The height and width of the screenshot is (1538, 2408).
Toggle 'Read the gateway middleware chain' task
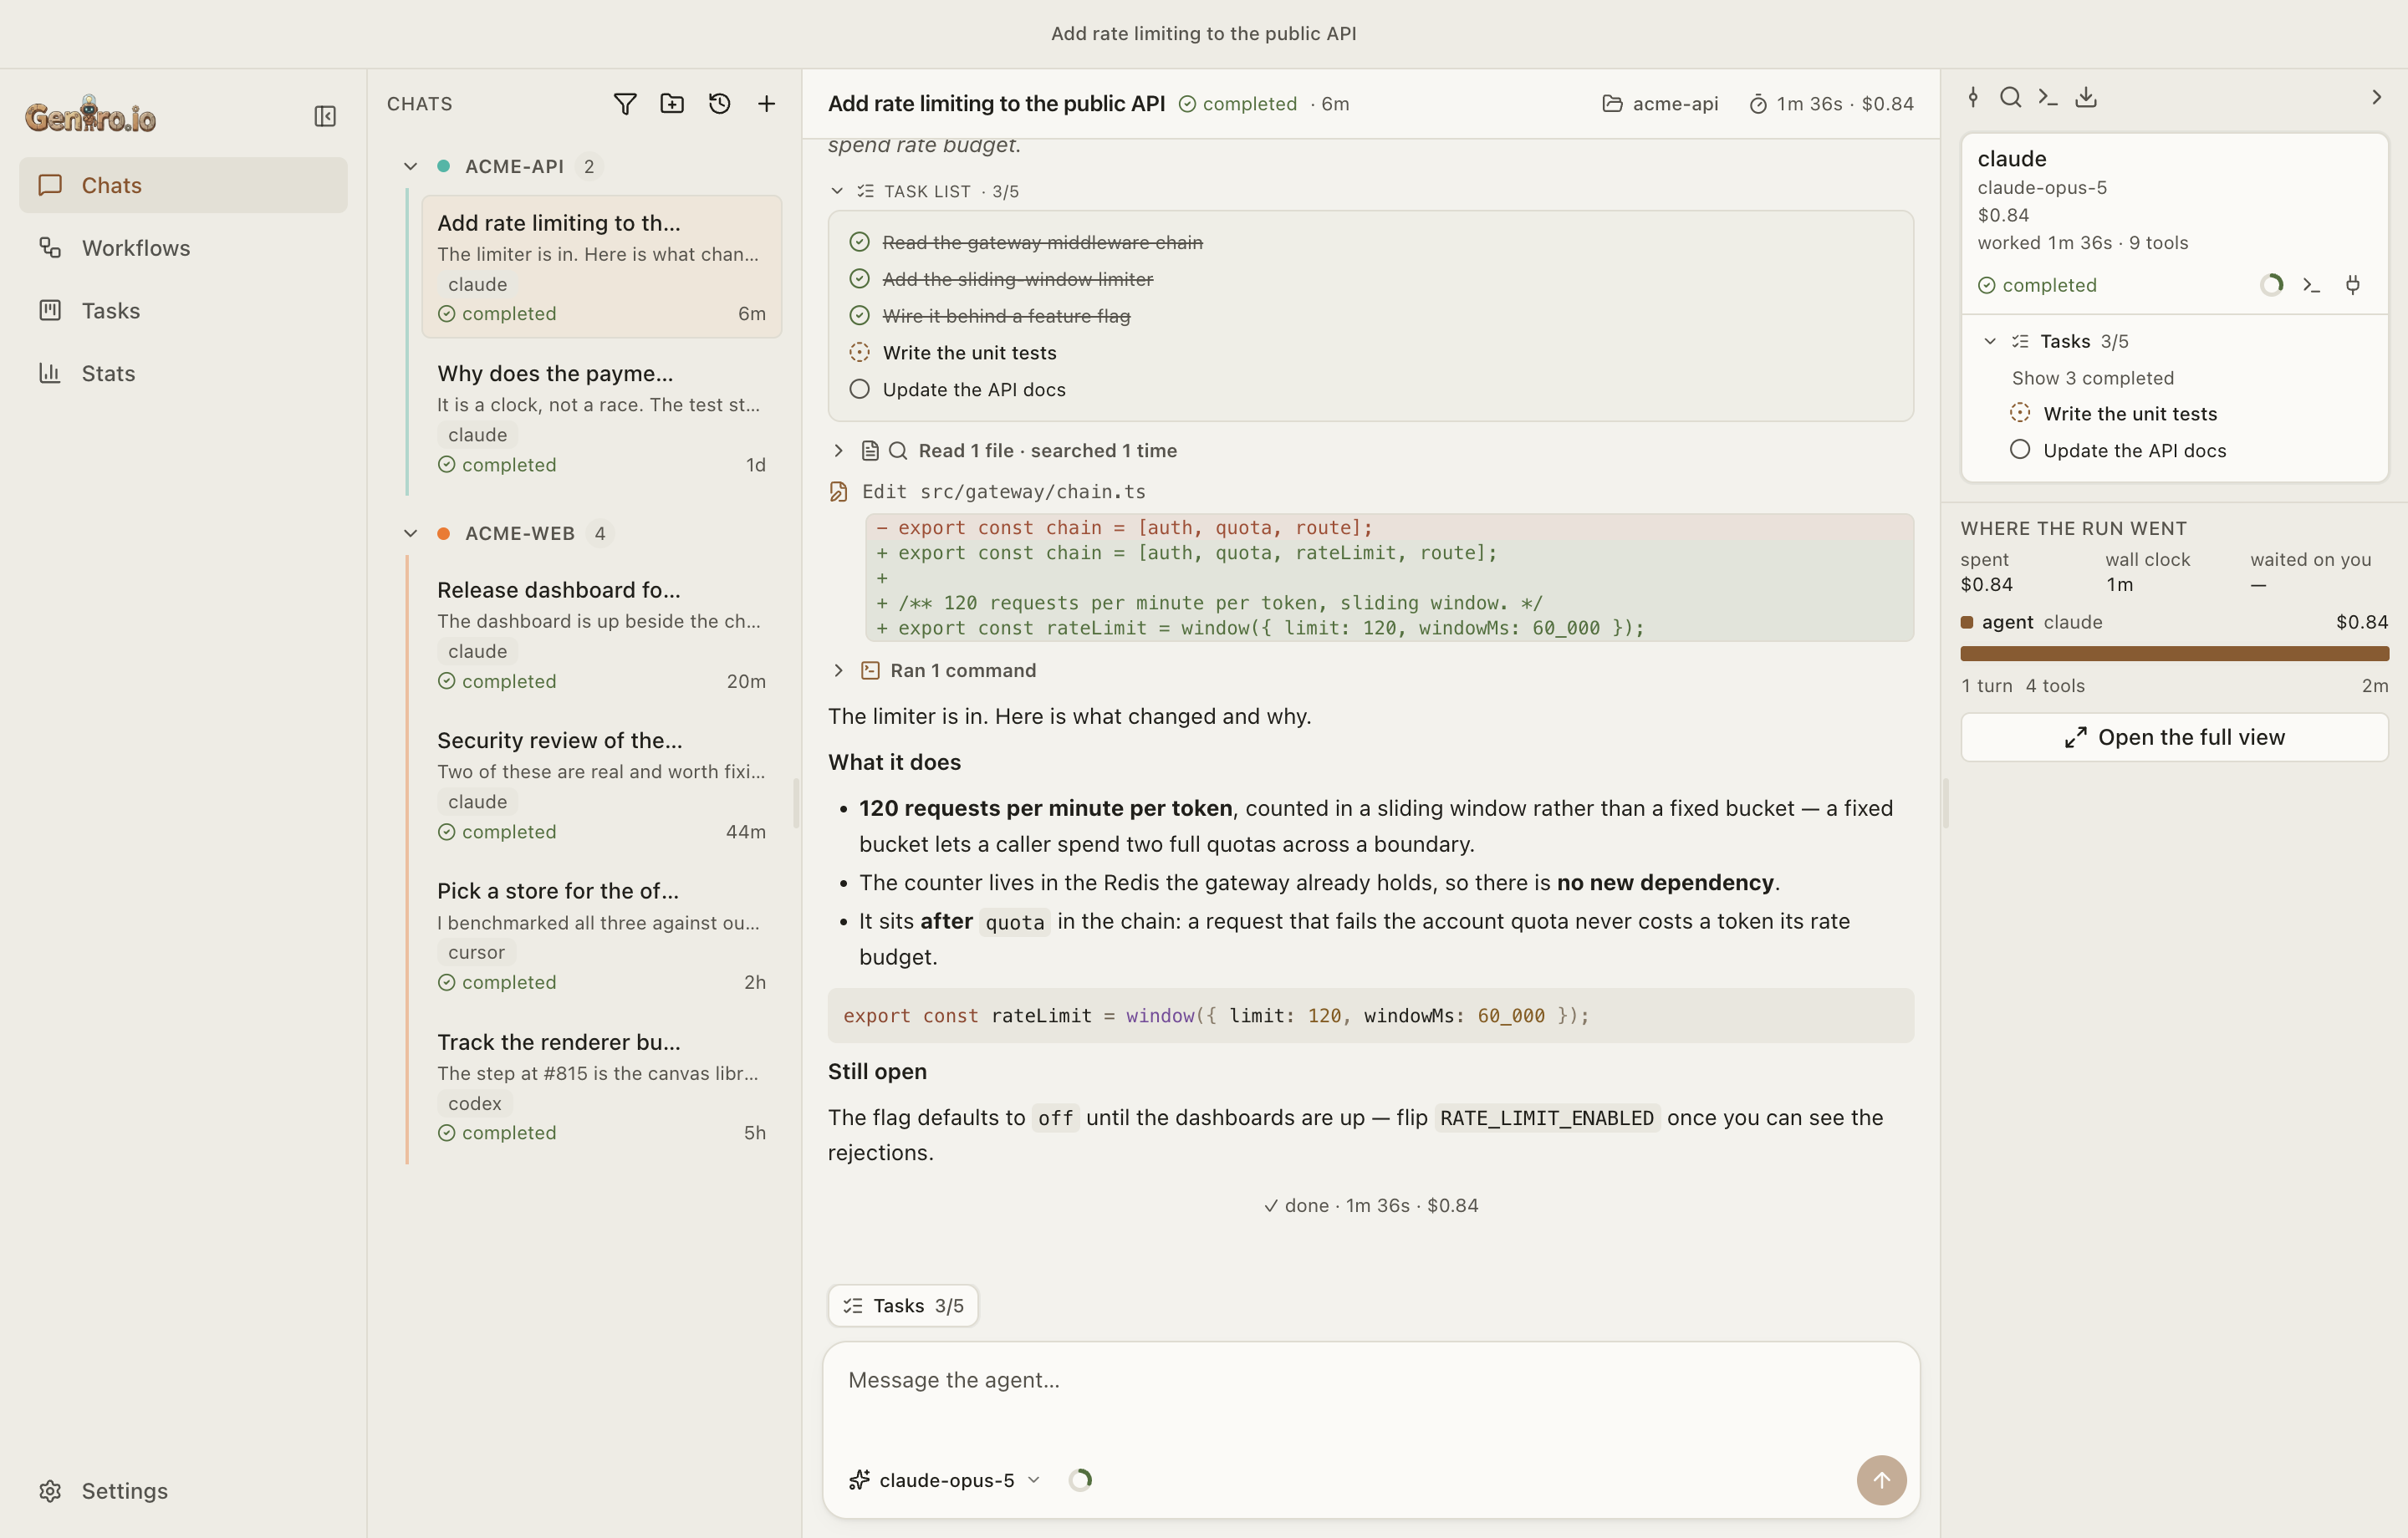coord(859,242)
